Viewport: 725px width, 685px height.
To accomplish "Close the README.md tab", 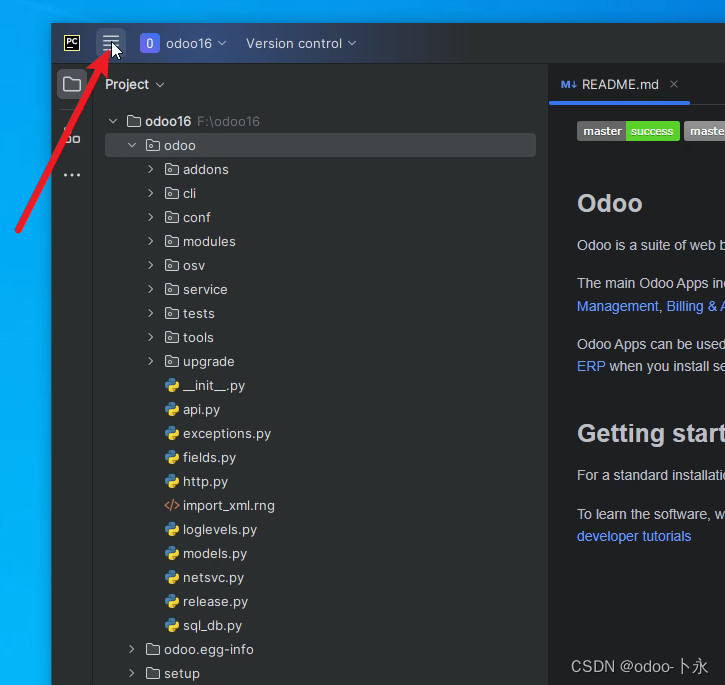I will [x=674, y=84].
